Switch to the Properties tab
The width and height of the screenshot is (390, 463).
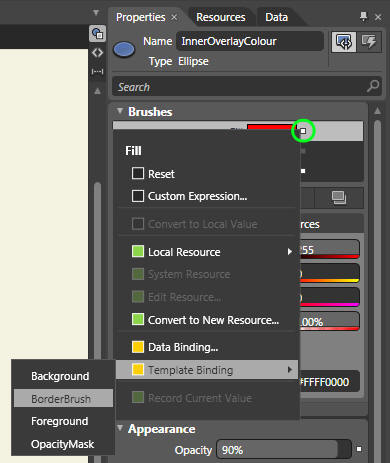coord(140,17)
